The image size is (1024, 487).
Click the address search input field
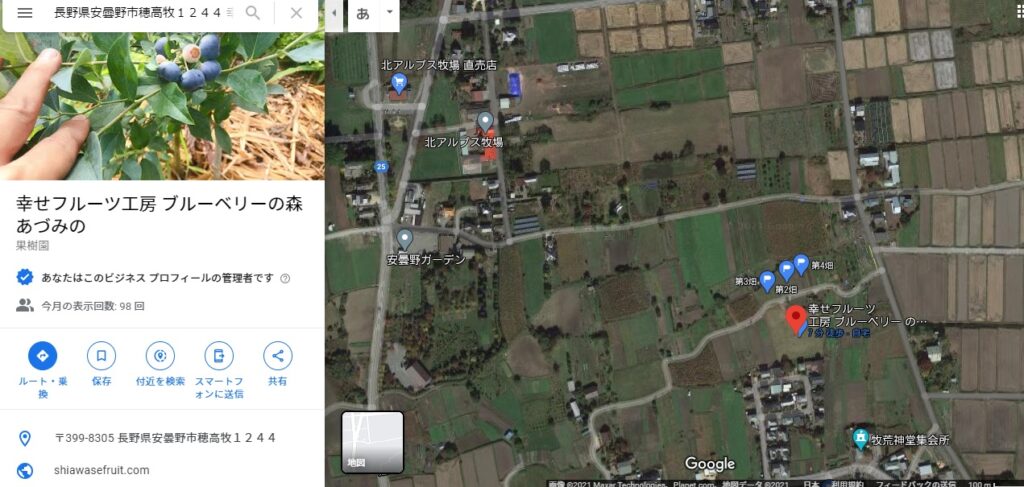[x=143, y=13]
